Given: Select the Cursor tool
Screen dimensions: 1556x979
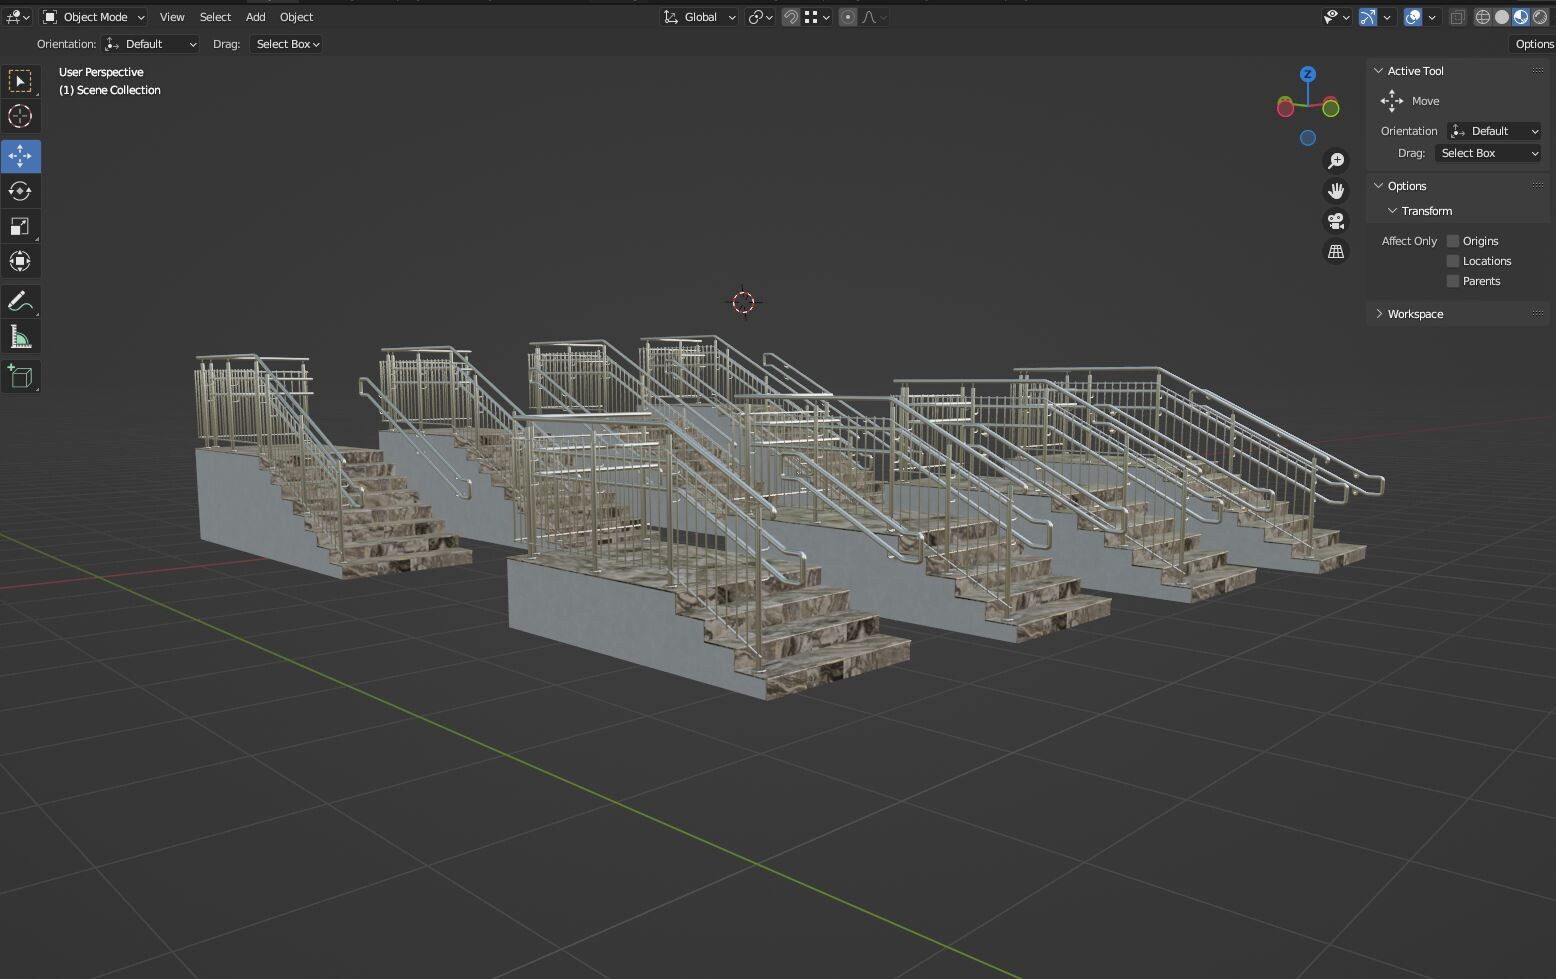Looking at the screenshot, I should pyautogui.click(x=21, y=117).
